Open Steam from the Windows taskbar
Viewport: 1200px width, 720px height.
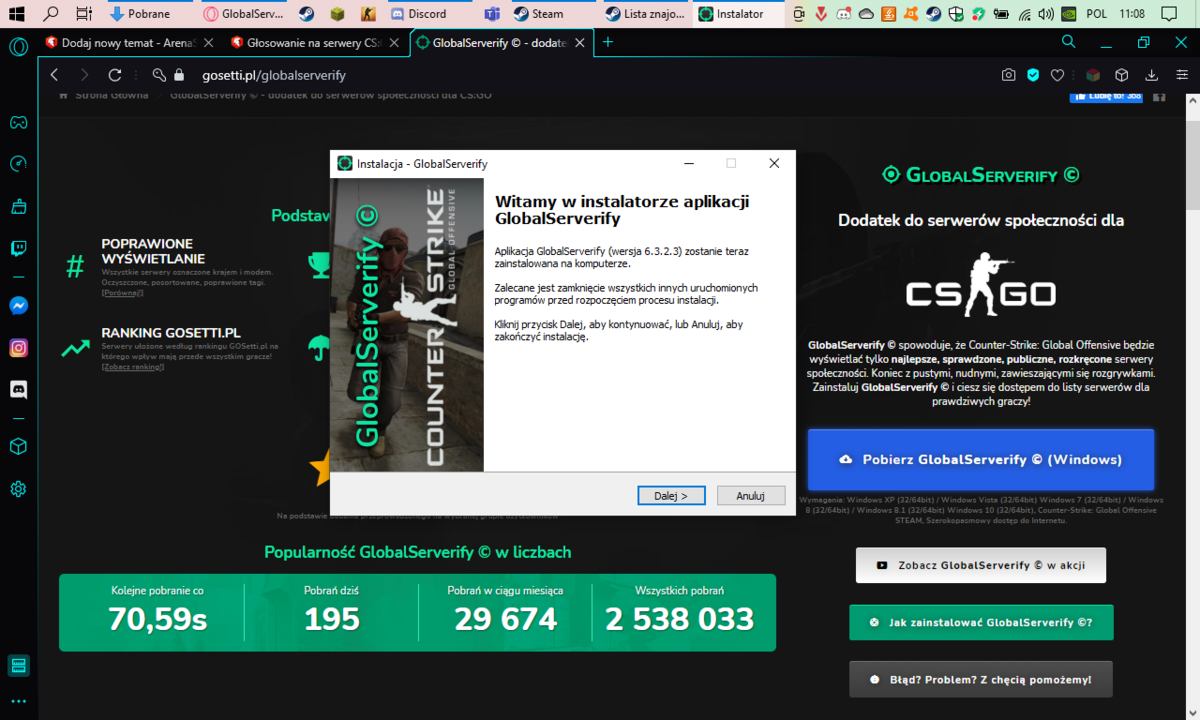pos(540,14)
